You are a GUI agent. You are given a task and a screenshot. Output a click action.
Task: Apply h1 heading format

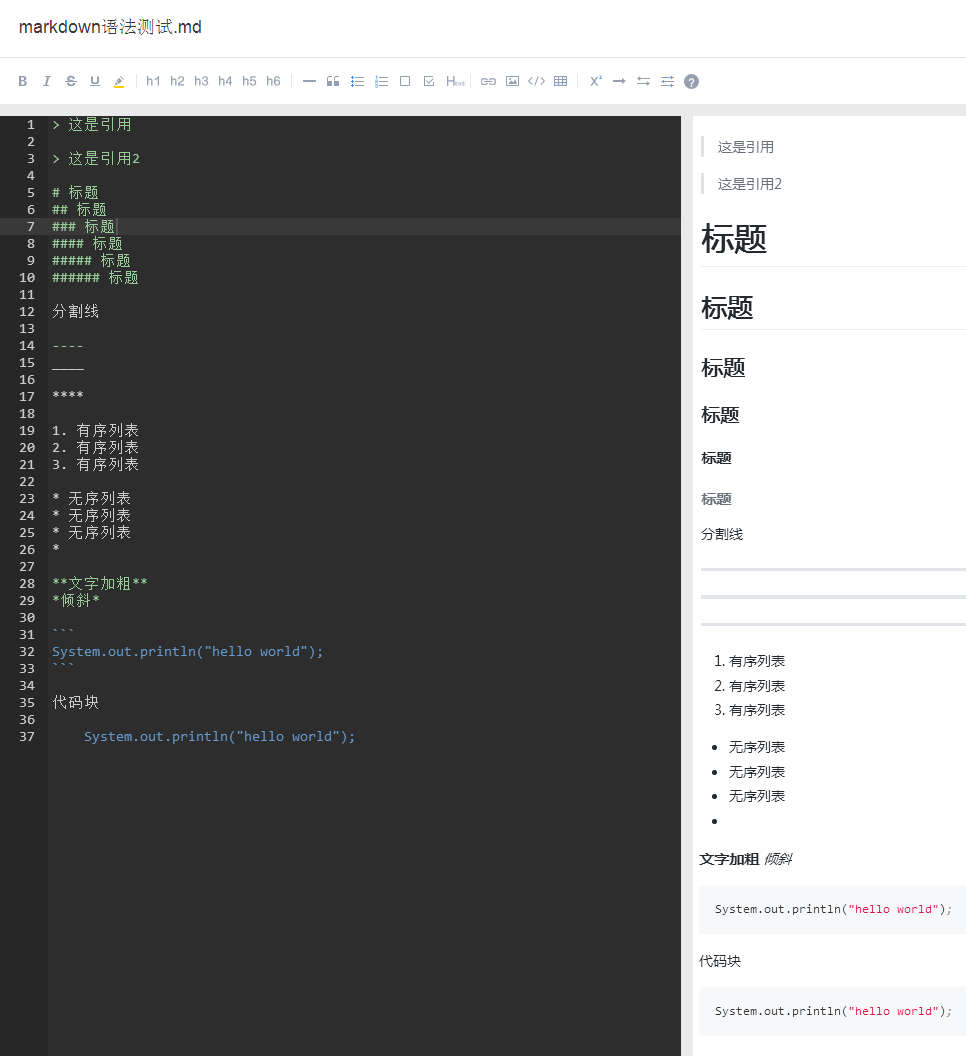(x=152, y=81)
